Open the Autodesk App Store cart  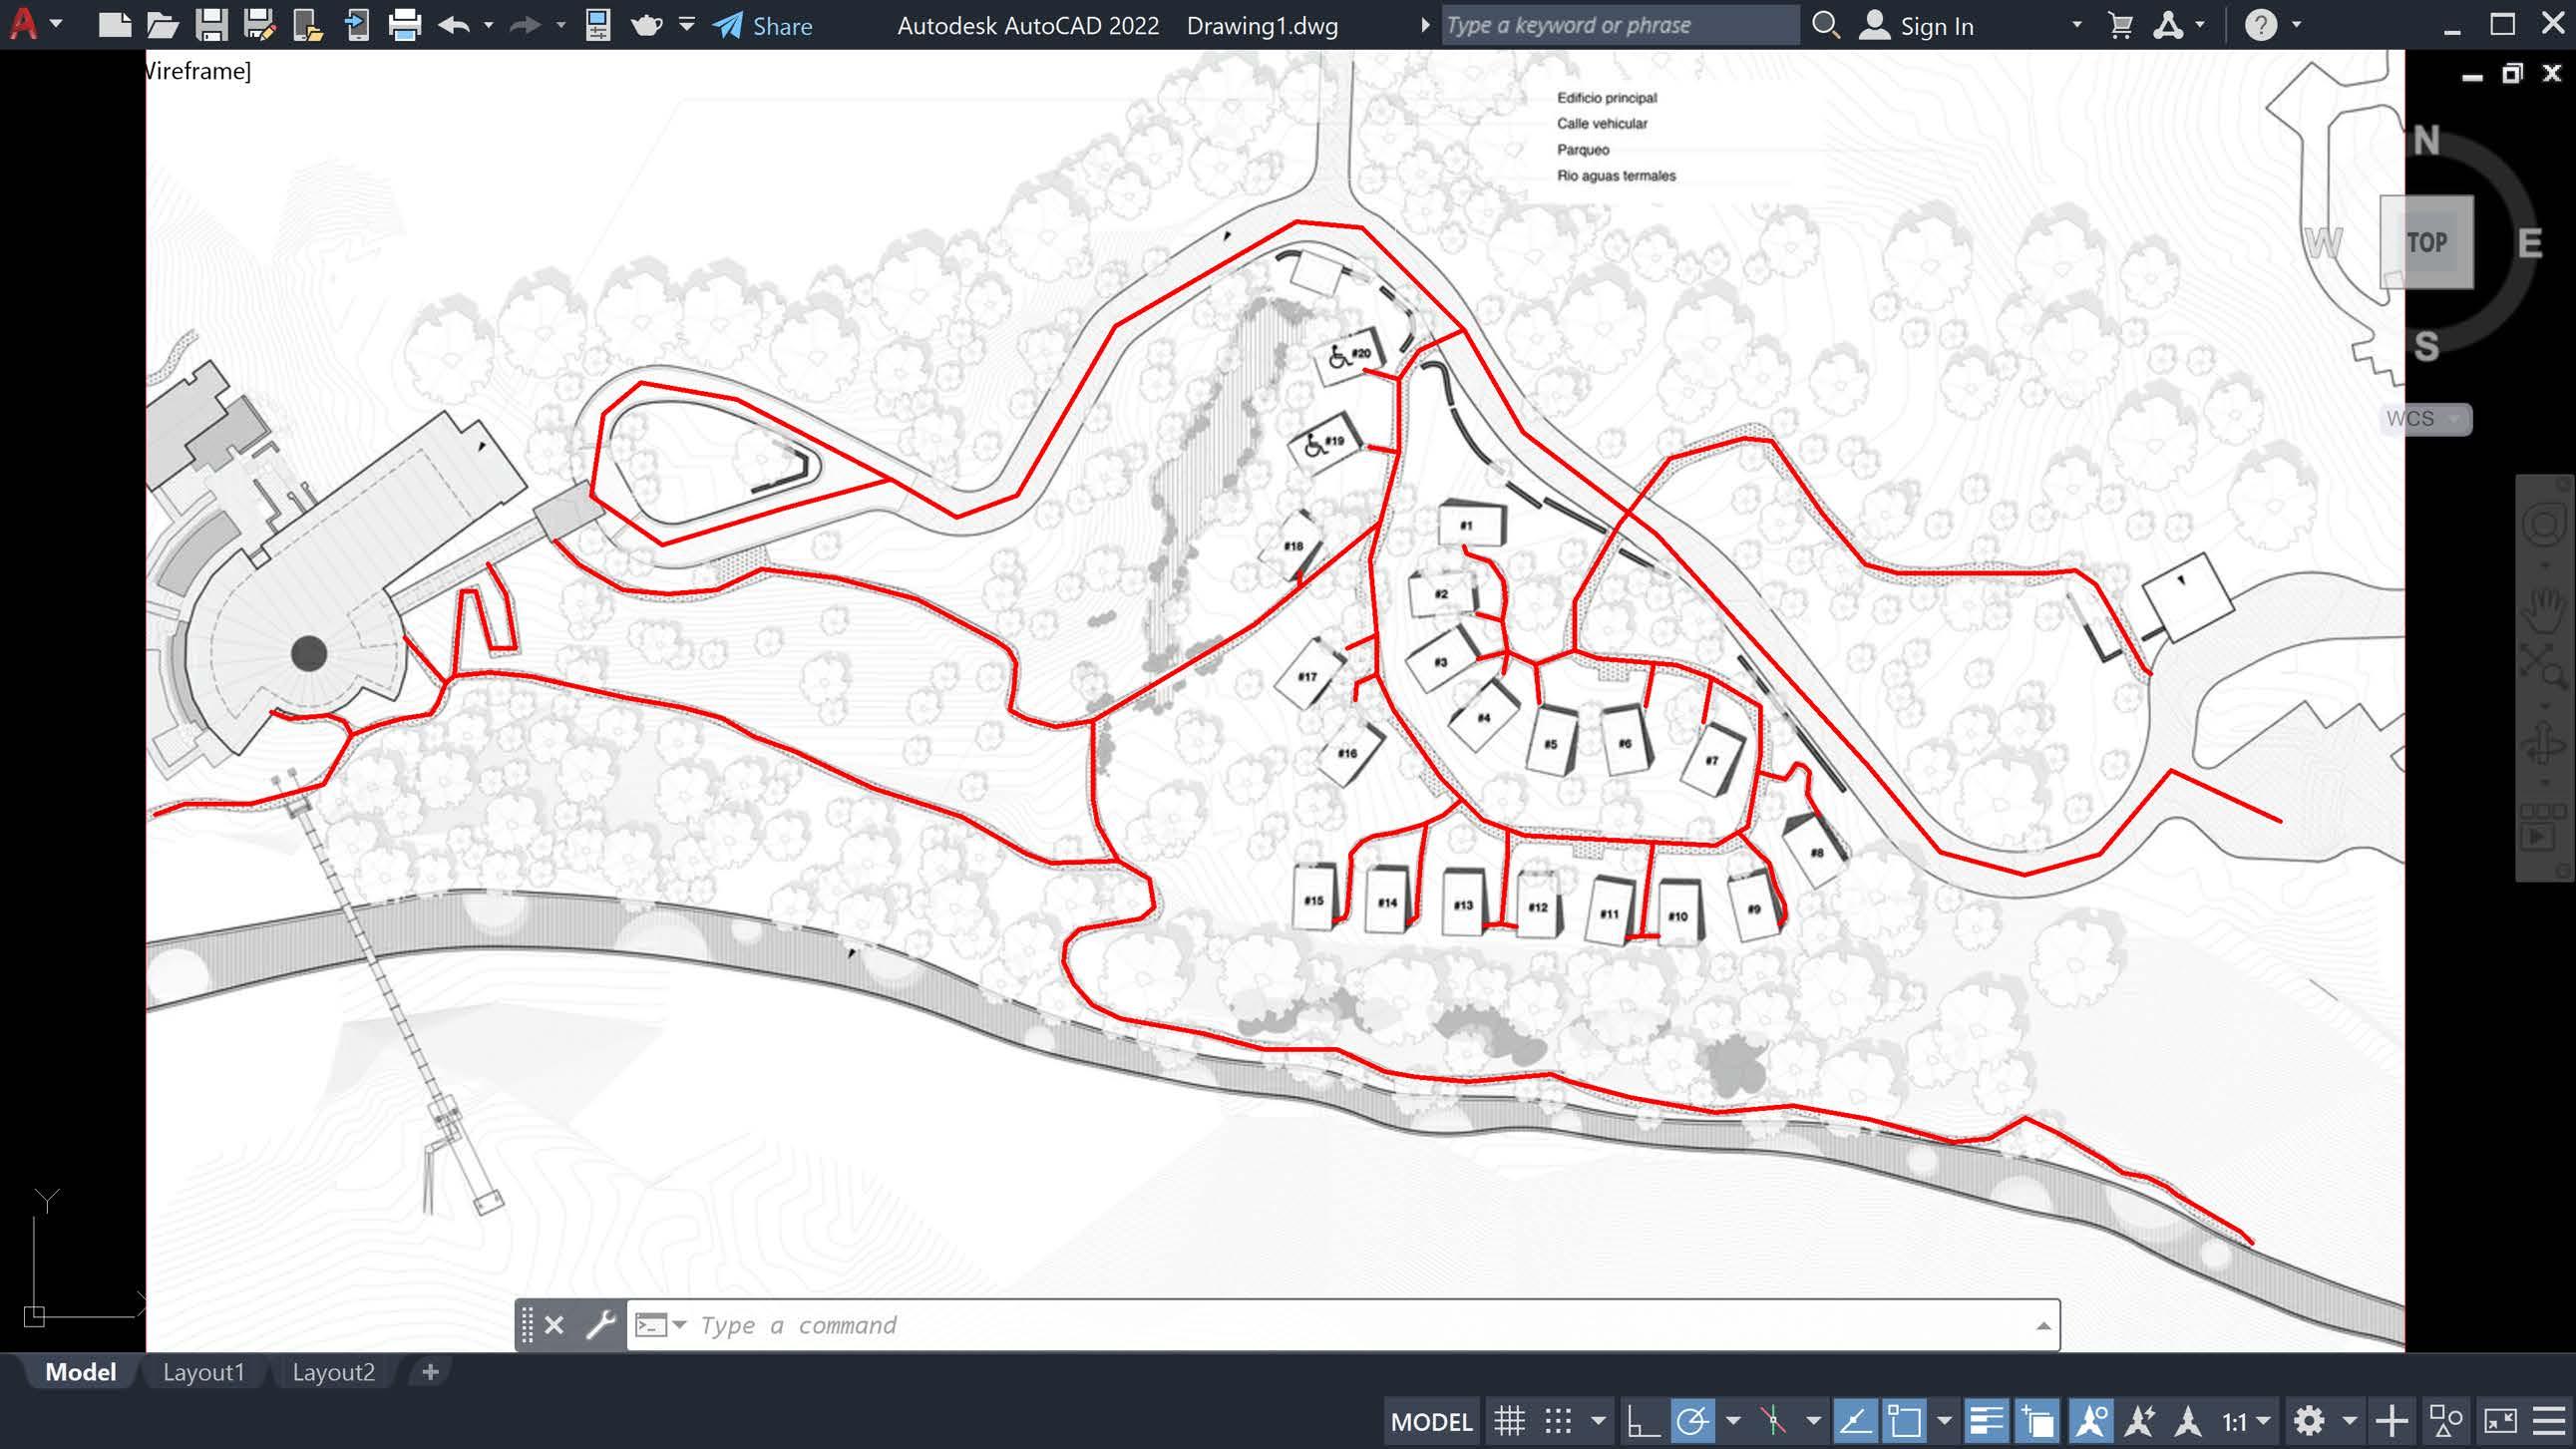tap(2119, 24)
